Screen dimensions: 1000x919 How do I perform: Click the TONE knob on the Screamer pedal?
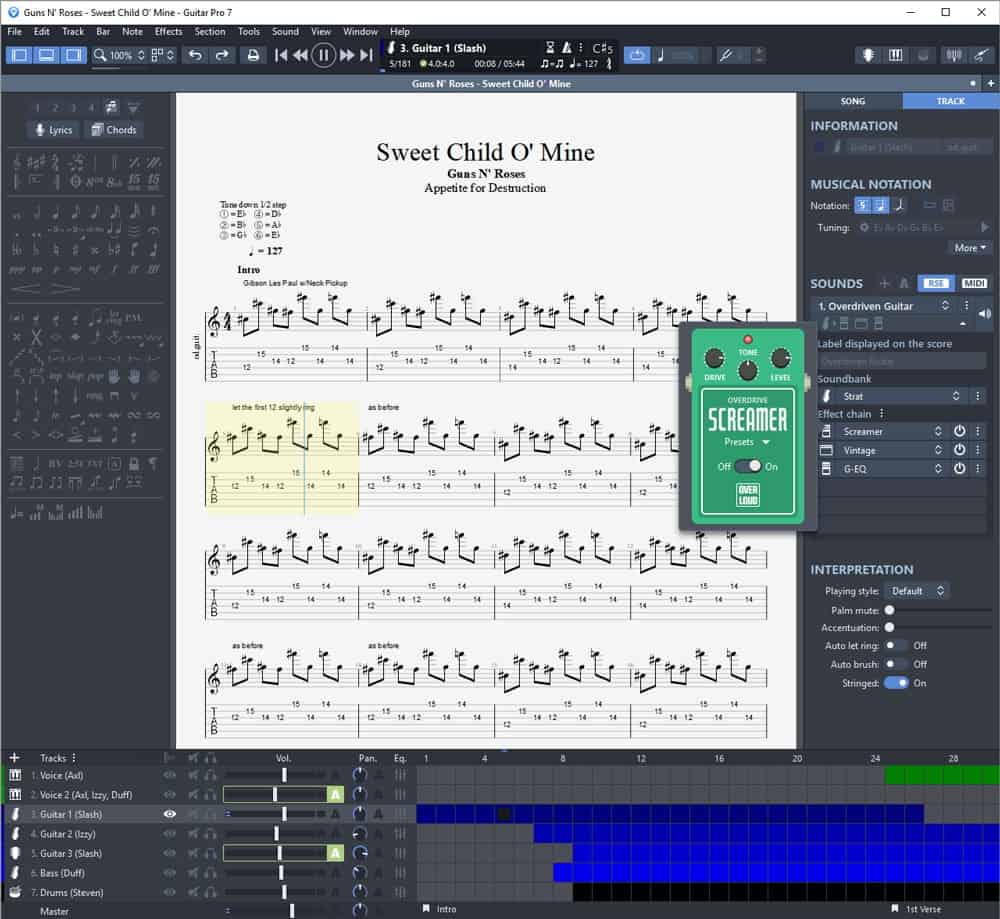[747, 370]
